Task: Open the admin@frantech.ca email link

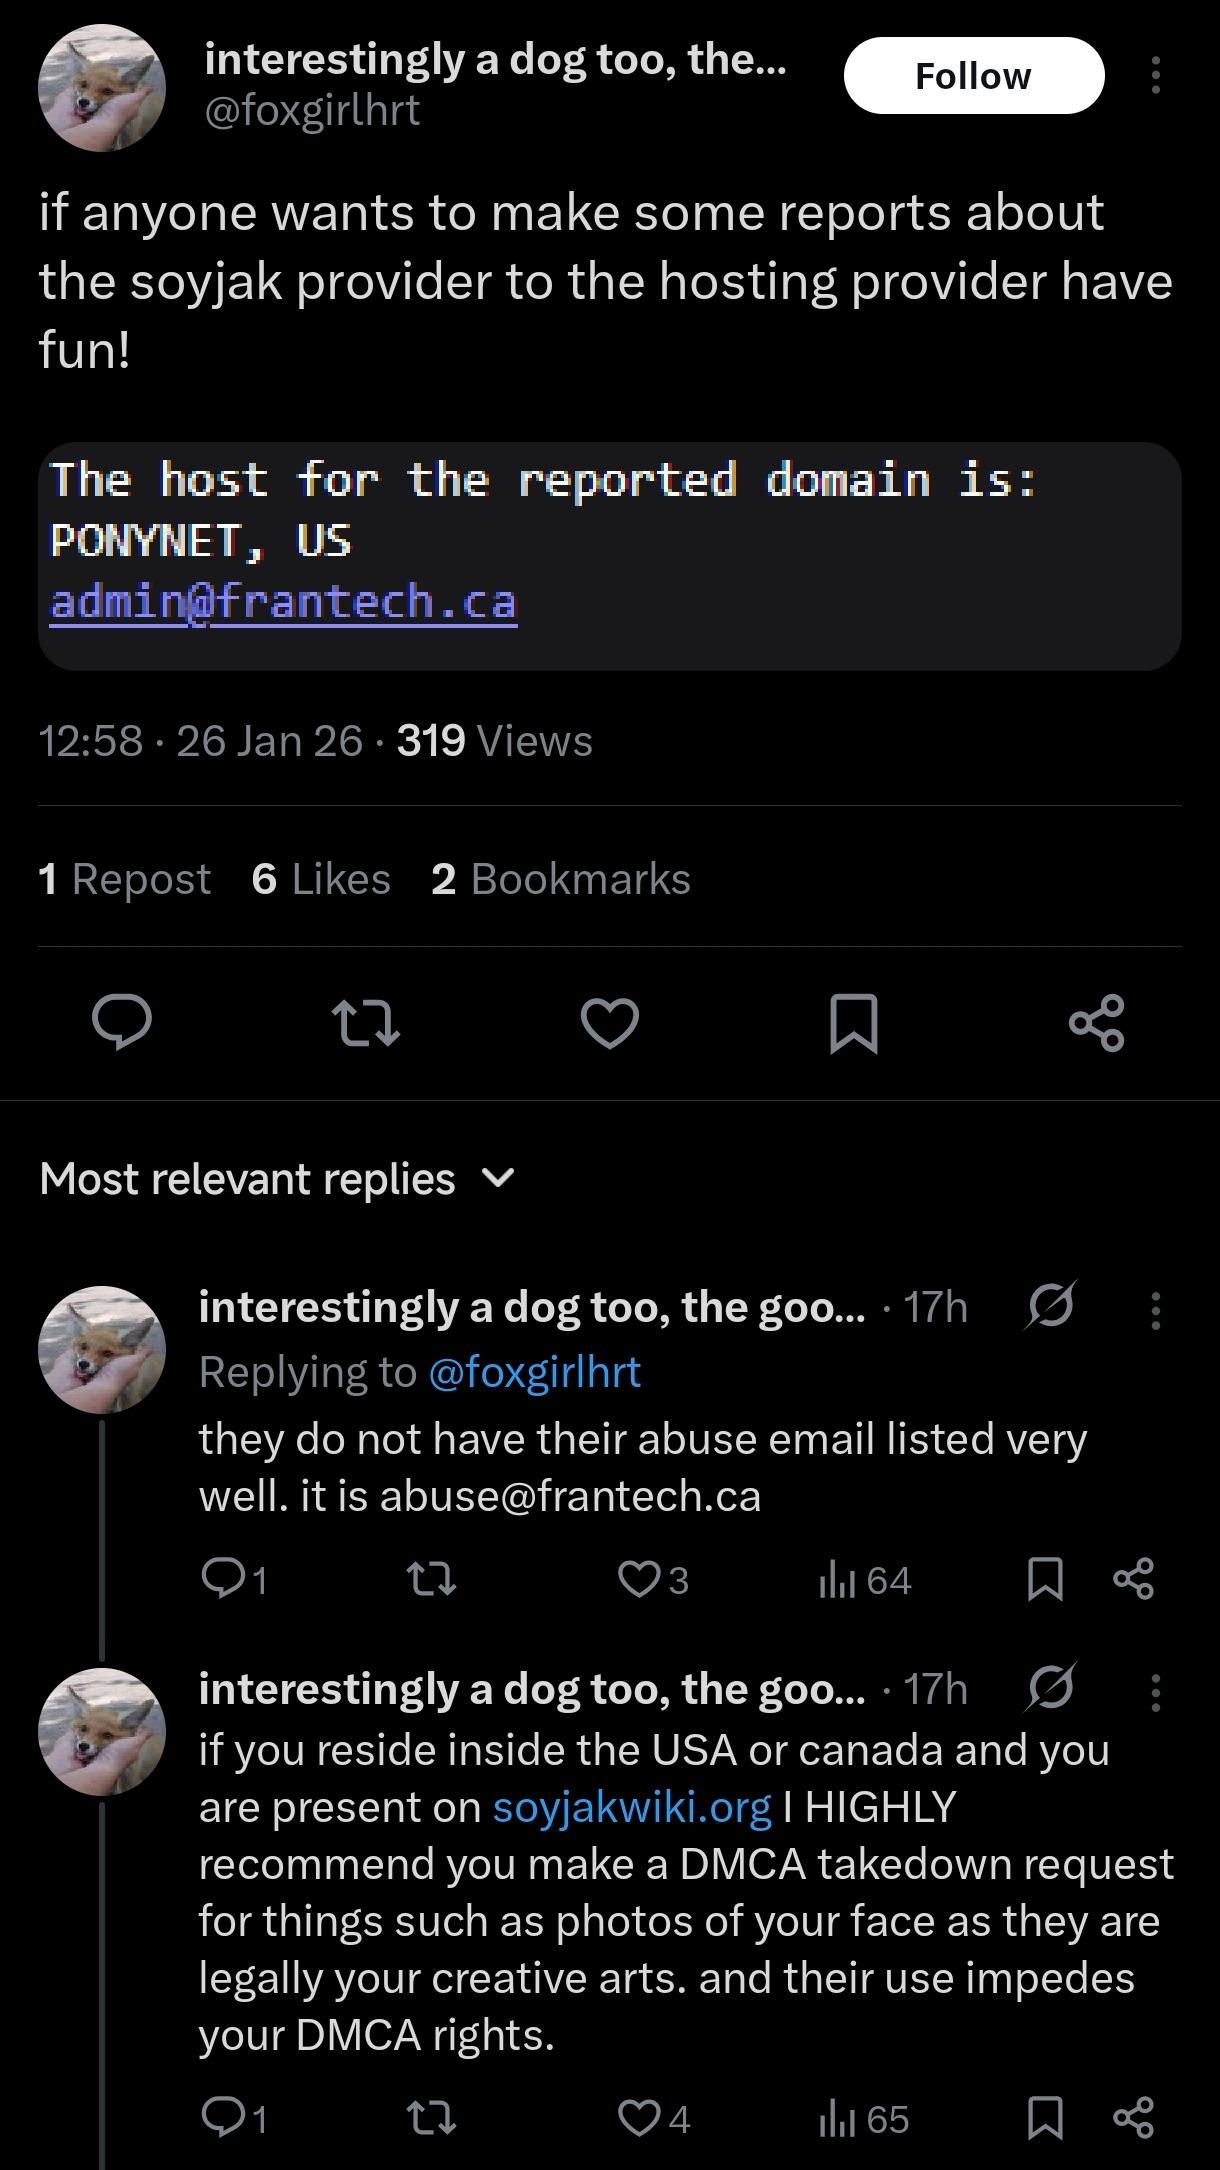Action: pos(283,602)
